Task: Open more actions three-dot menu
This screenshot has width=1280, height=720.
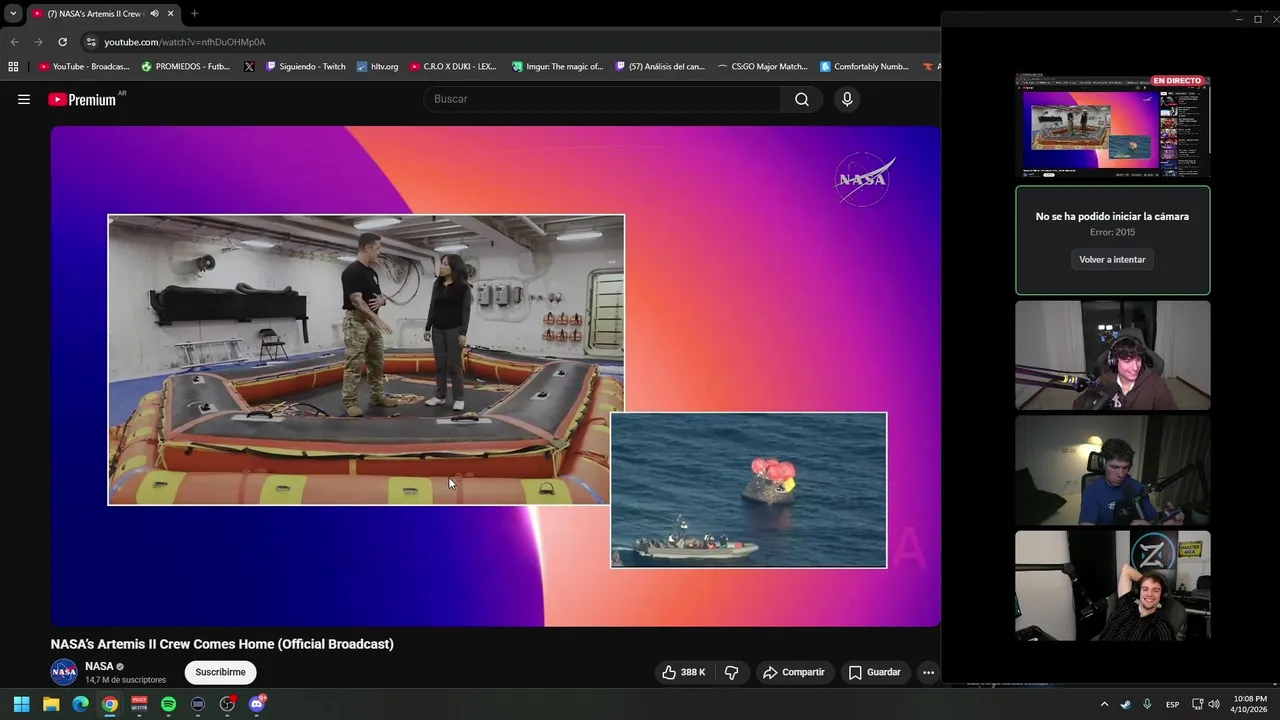Action: (x=928, y=672)
